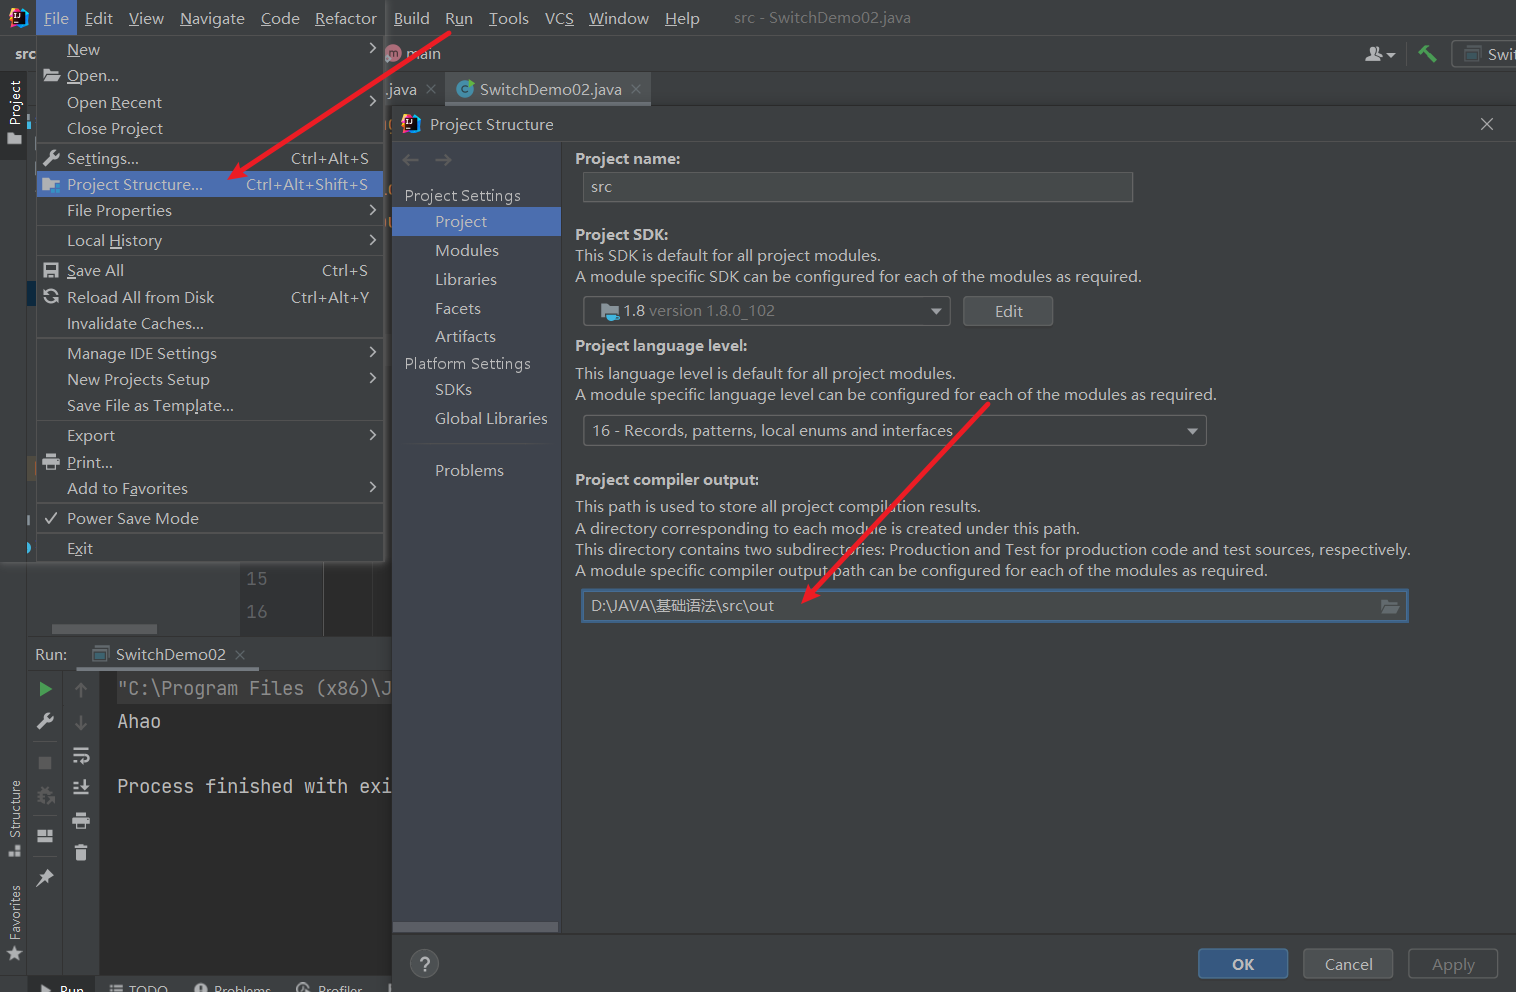
Task: Select Facets in Project Settings list
Action: click(x=476, y=308)
